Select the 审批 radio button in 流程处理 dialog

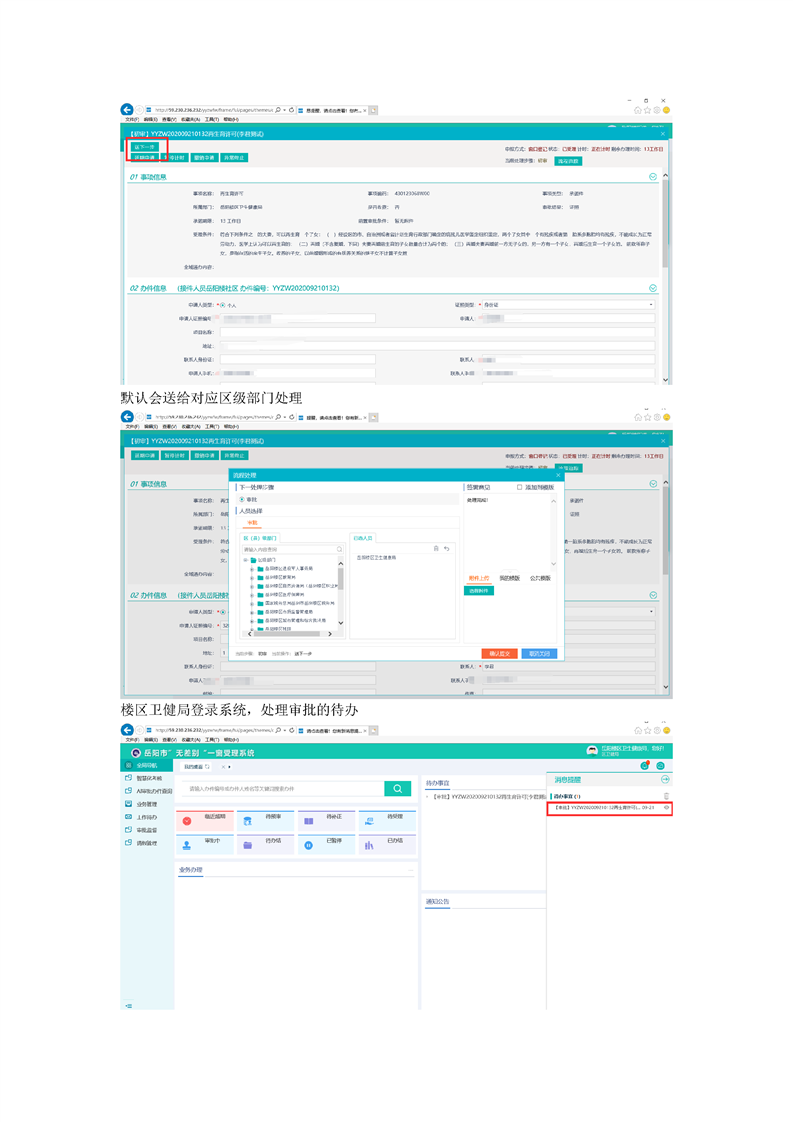pos(241,499)
